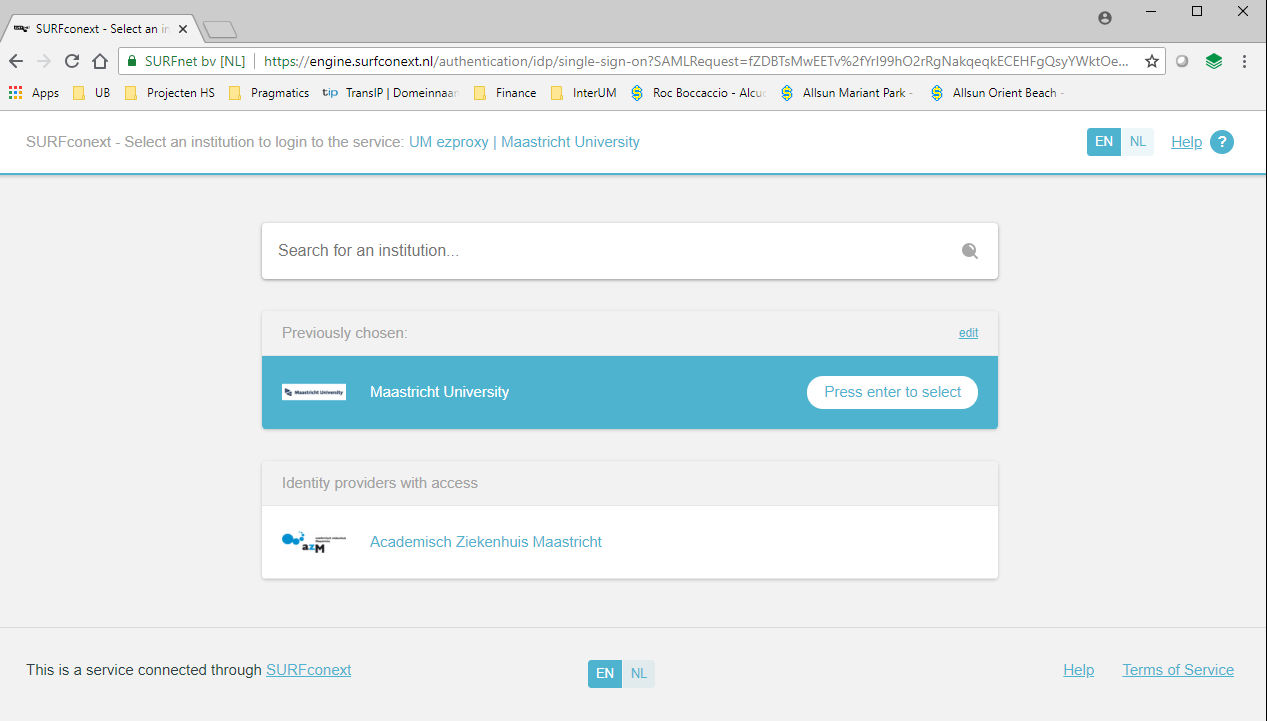This screenshot has height=721, width=1267.
Task: Open Chrome's three-dot menu
Action: (x=1244, y=61)
